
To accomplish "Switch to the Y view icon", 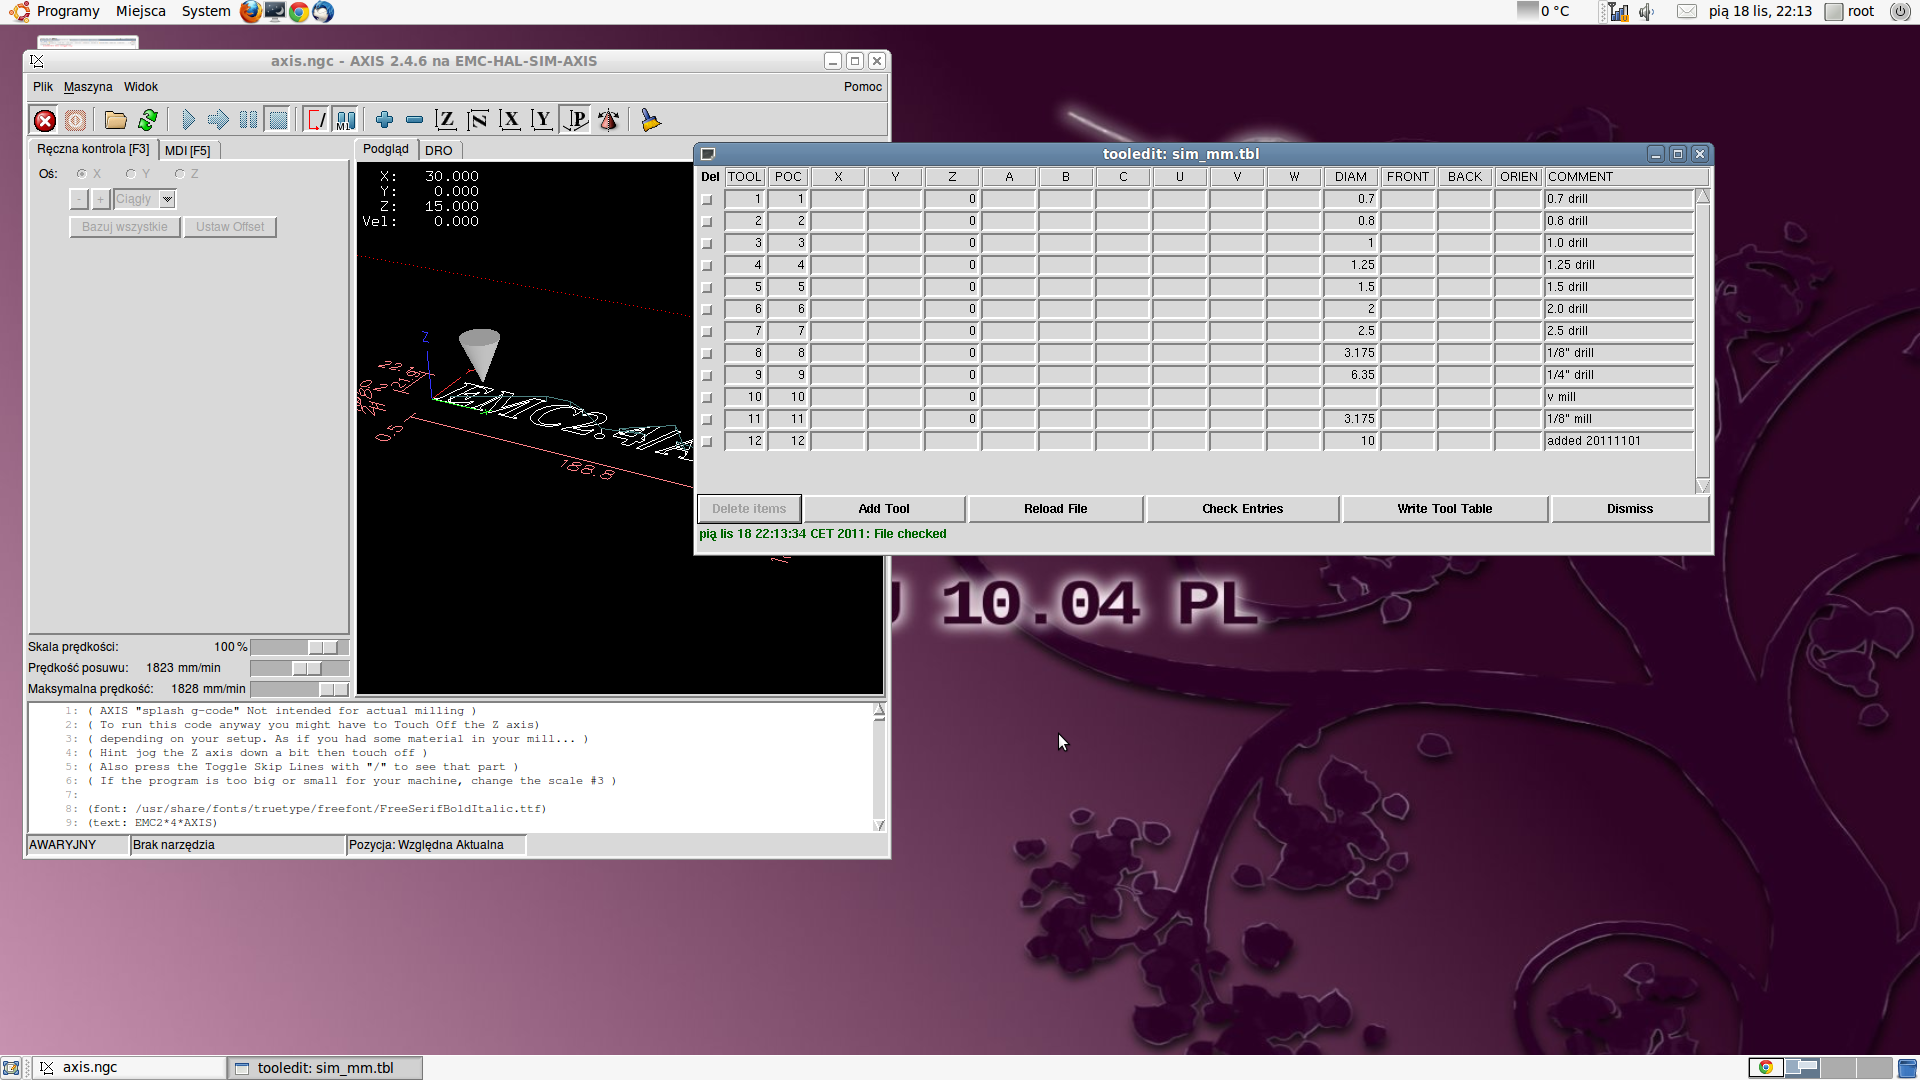I will [542, 120].
